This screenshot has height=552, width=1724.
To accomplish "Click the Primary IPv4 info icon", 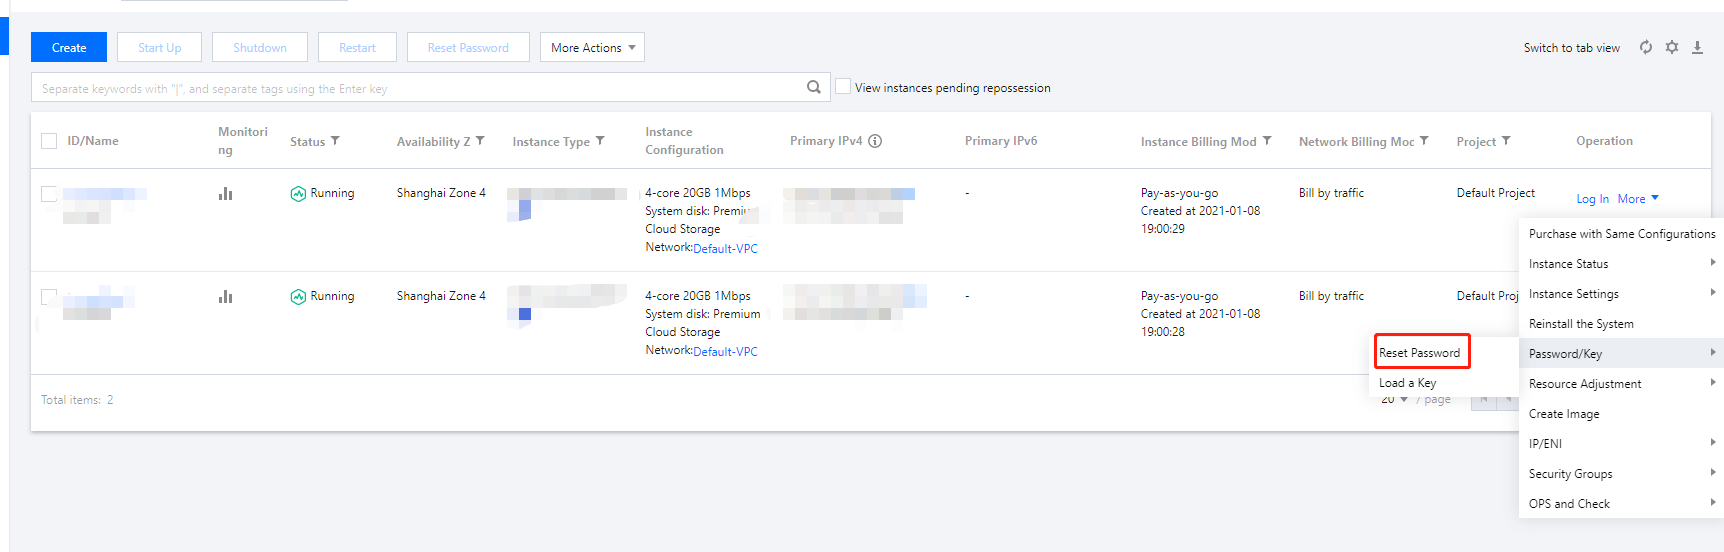I will pos(875,141).
